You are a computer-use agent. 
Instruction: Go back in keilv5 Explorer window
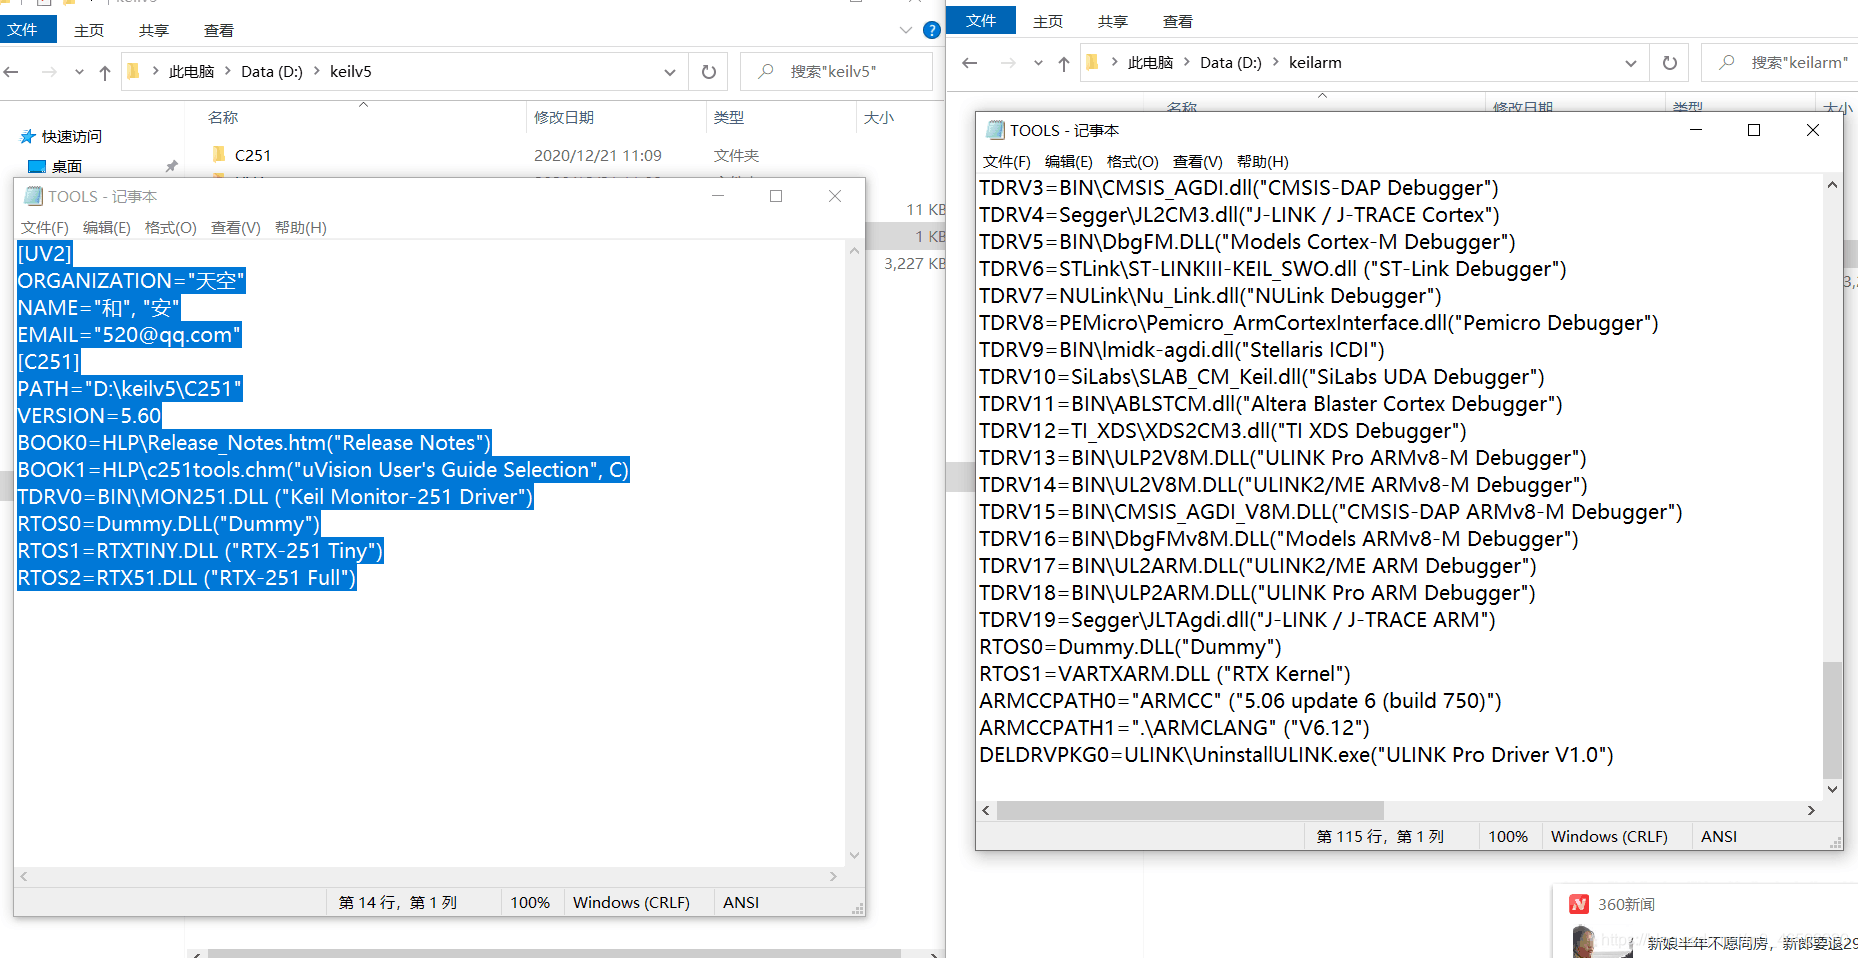[x=11, y=72]
